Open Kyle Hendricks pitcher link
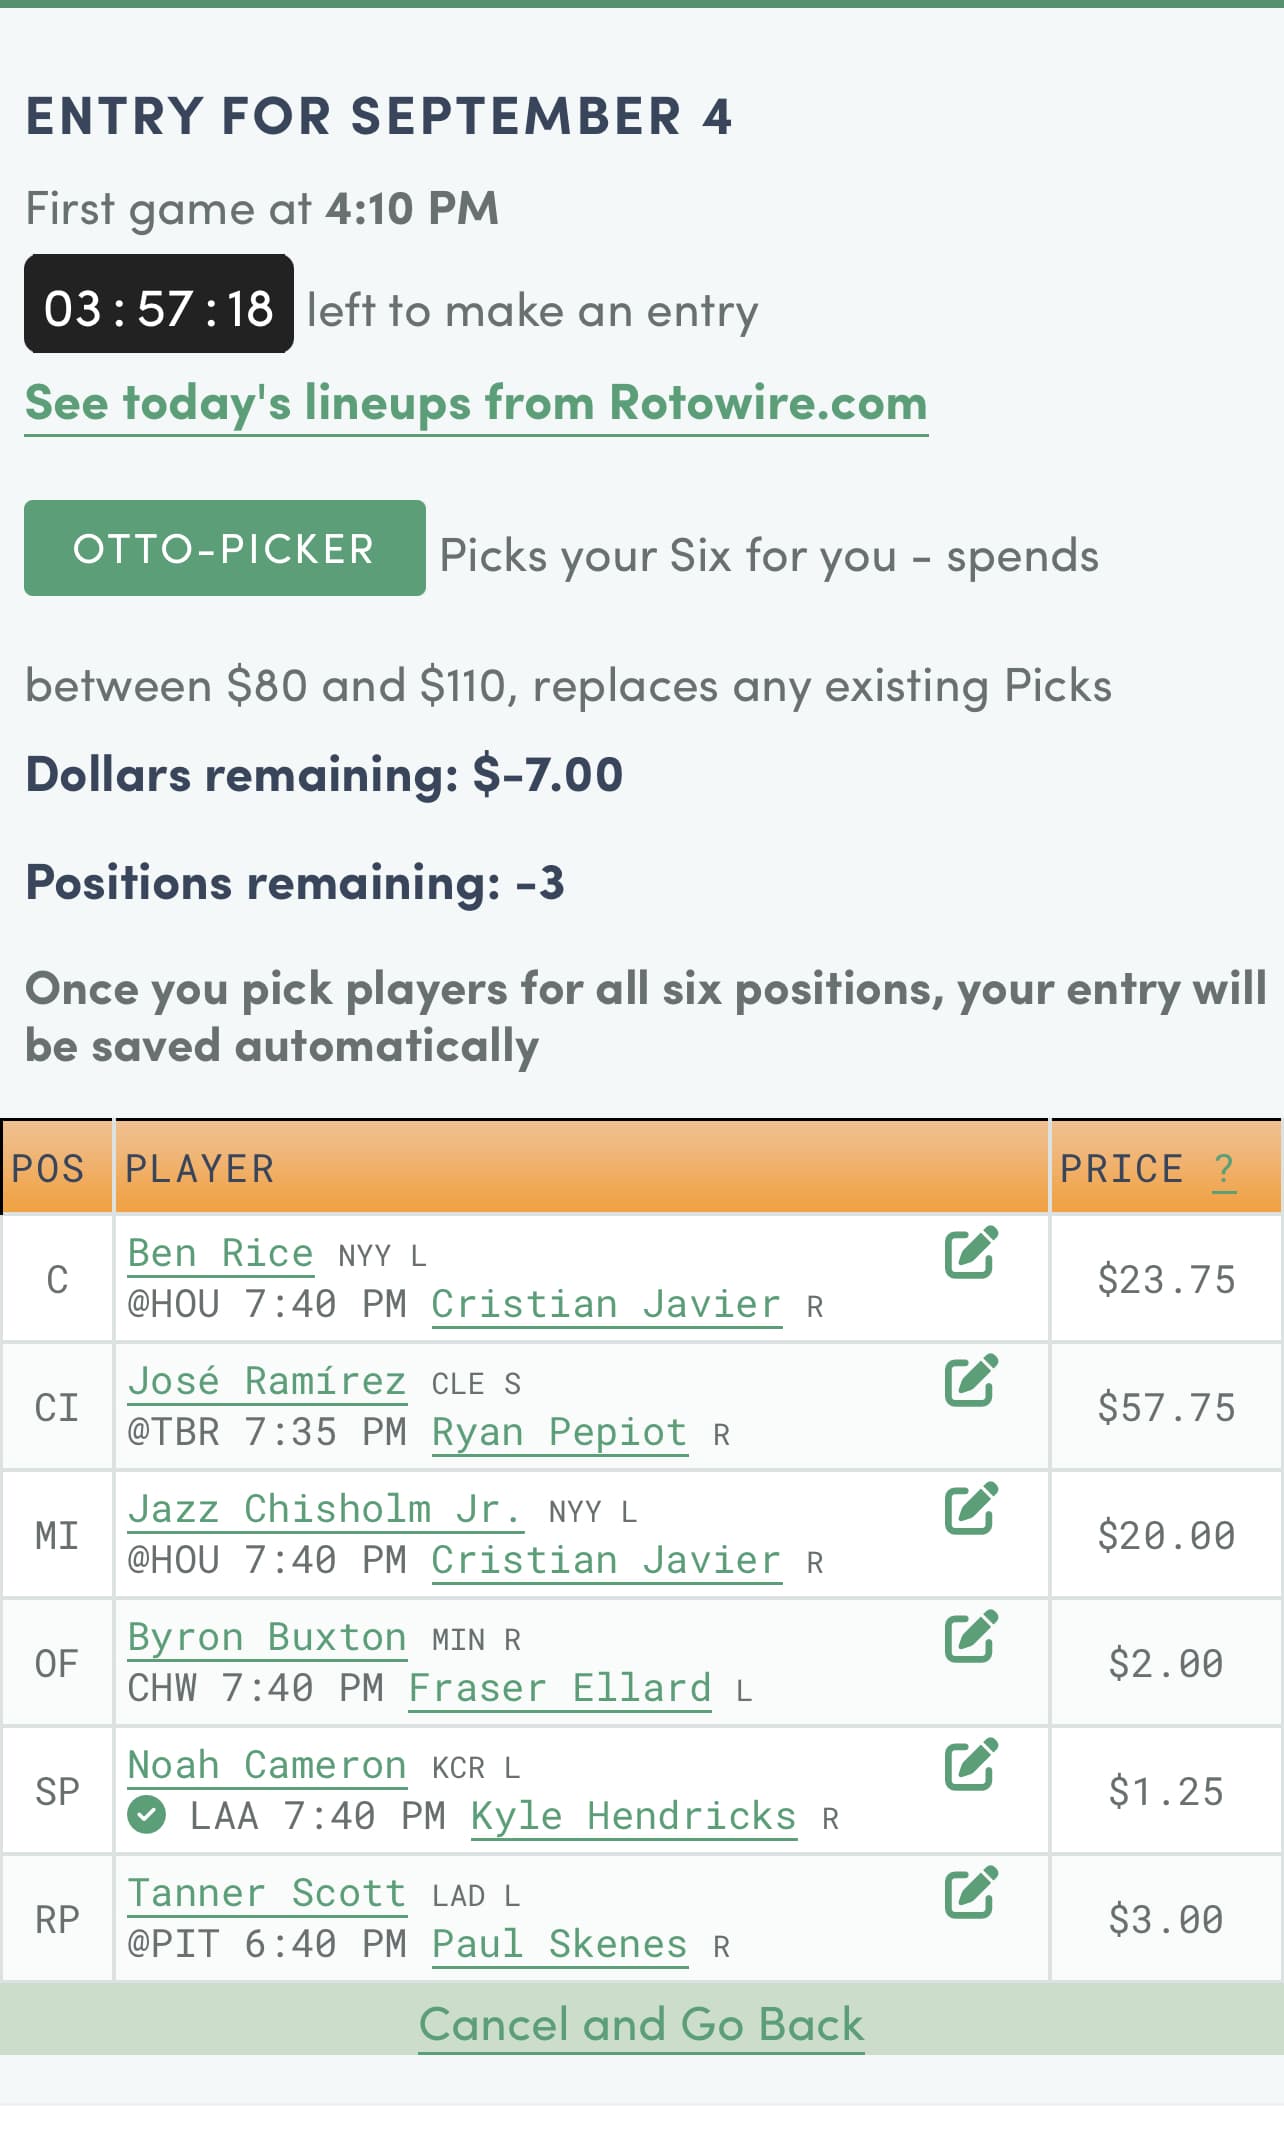Screen dimensions: 1284x2129 pyautogui.click(x=633, y=1816)
